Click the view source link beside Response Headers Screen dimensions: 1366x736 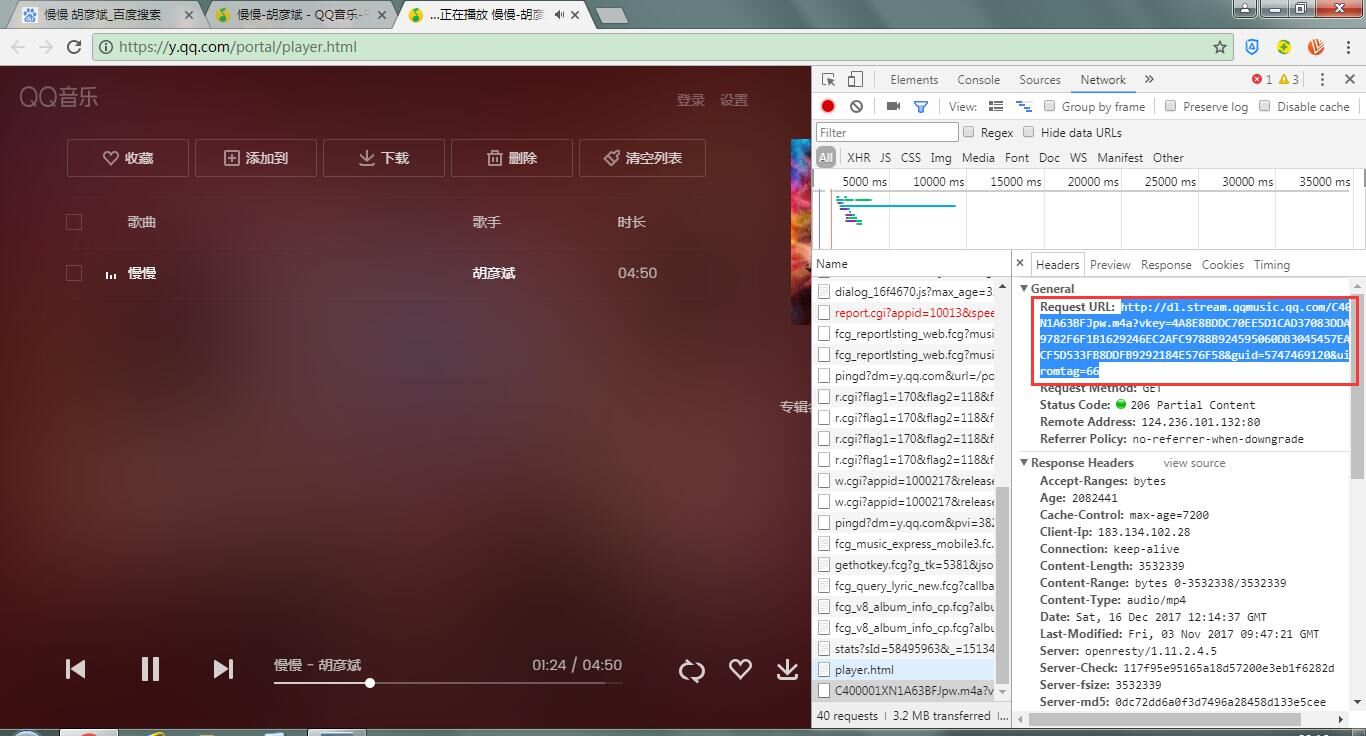[x=1194, y=462]
